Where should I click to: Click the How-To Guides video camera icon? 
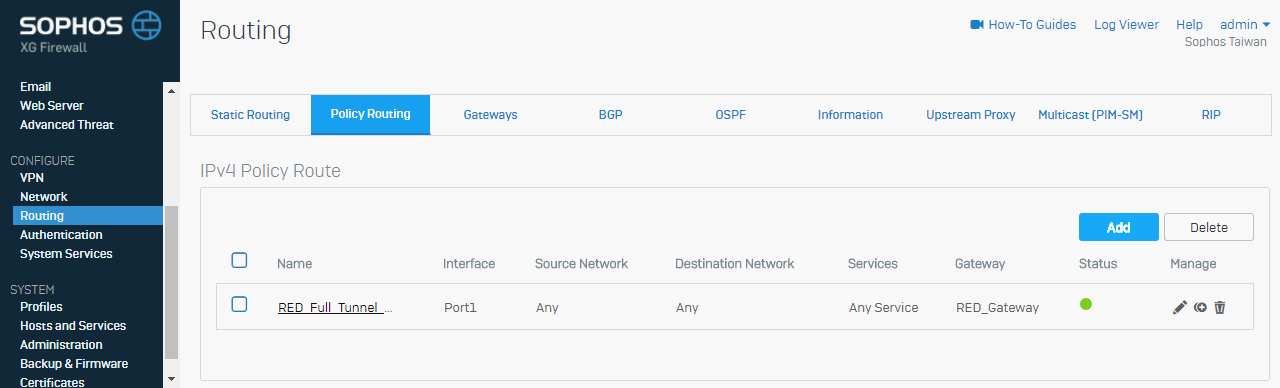pos(977,24)
